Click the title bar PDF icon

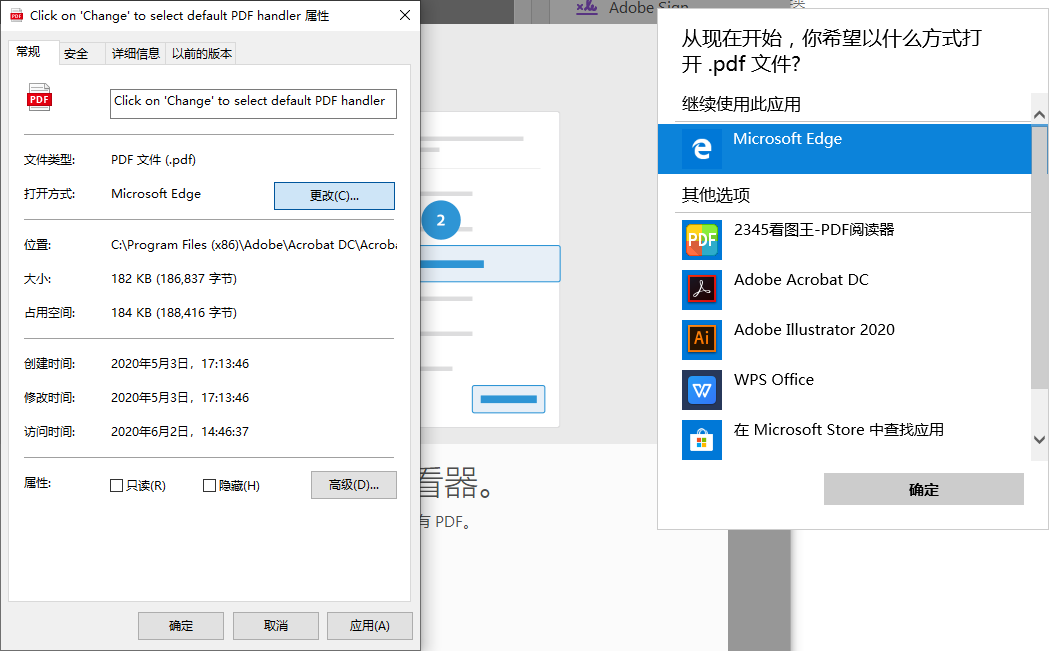tap(16, 15)
